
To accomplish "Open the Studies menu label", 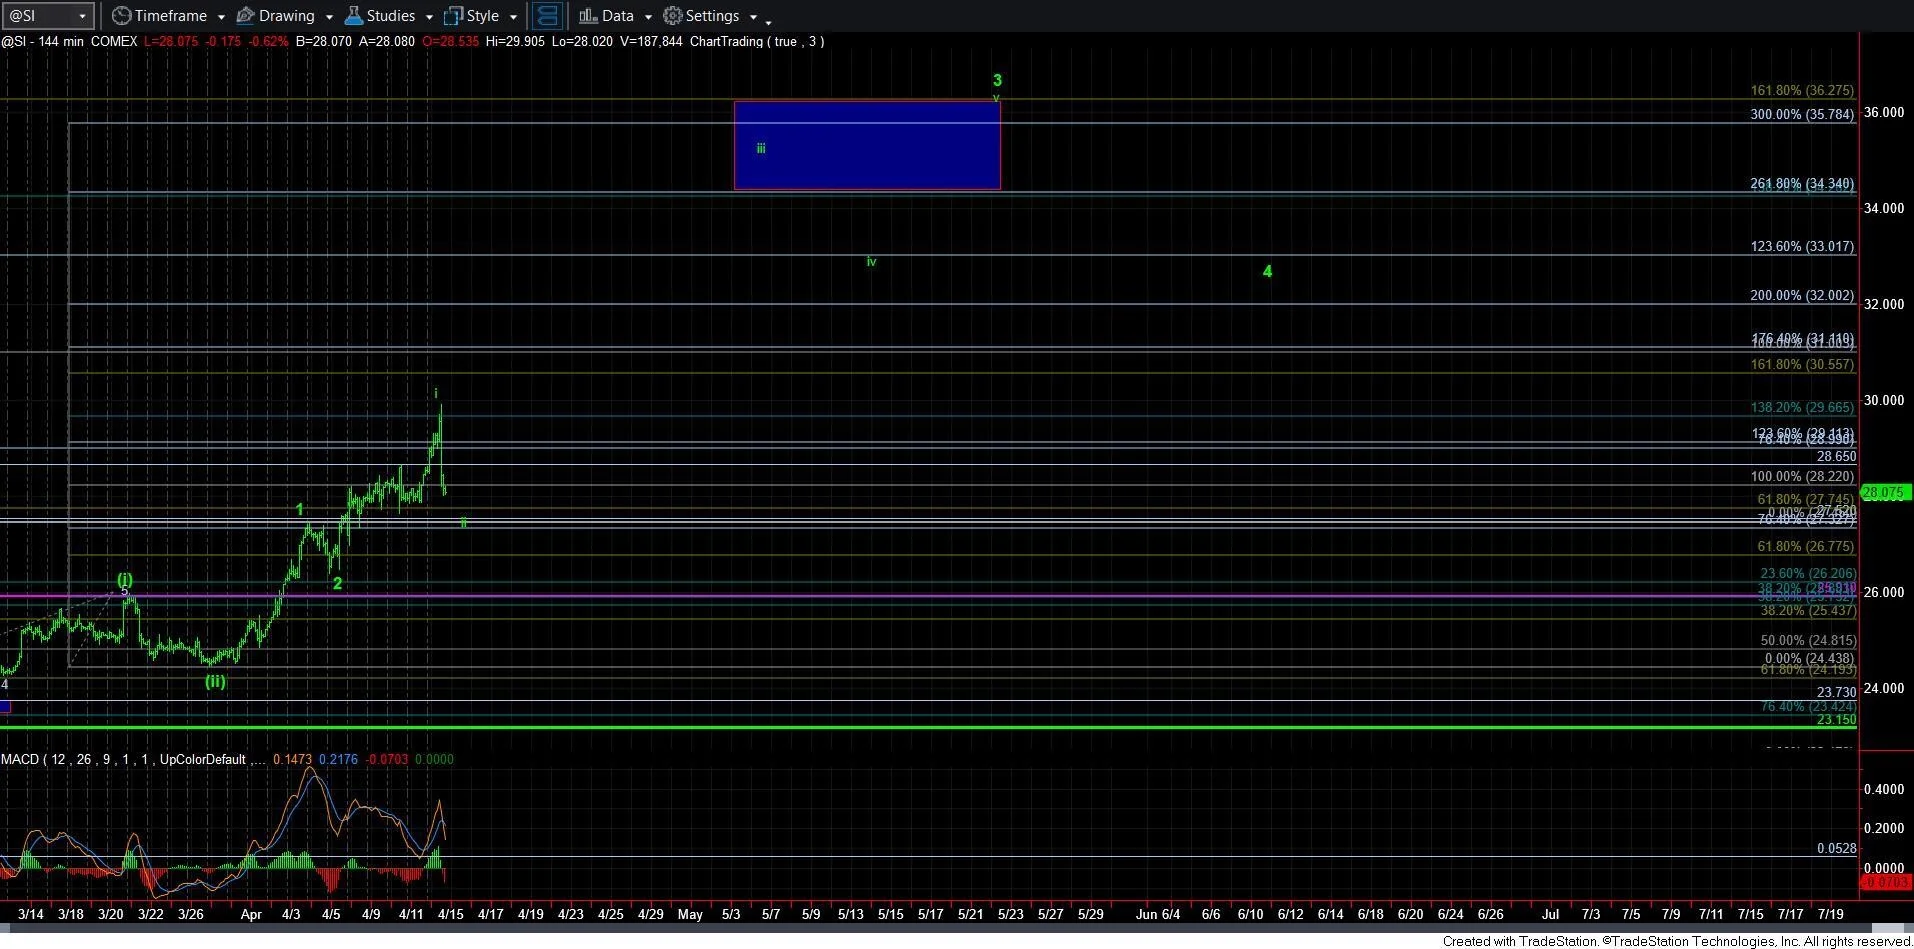I will 391,16.
